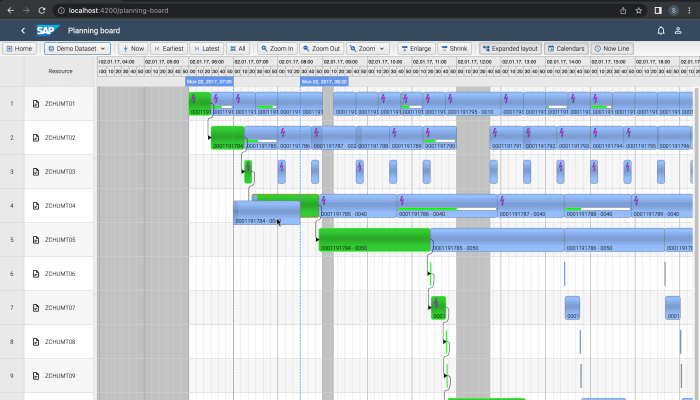Select resource ZCHUMT06 document icon
Screen dimensions: 700x400
[x=36, y=274]
